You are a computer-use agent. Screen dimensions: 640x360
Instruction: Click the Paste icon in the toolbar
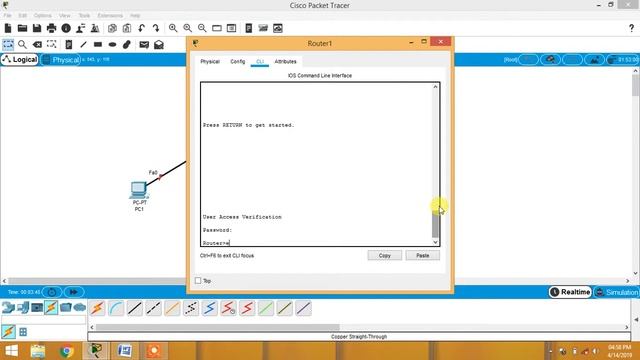pyautogui.click(x=127, y=28)
